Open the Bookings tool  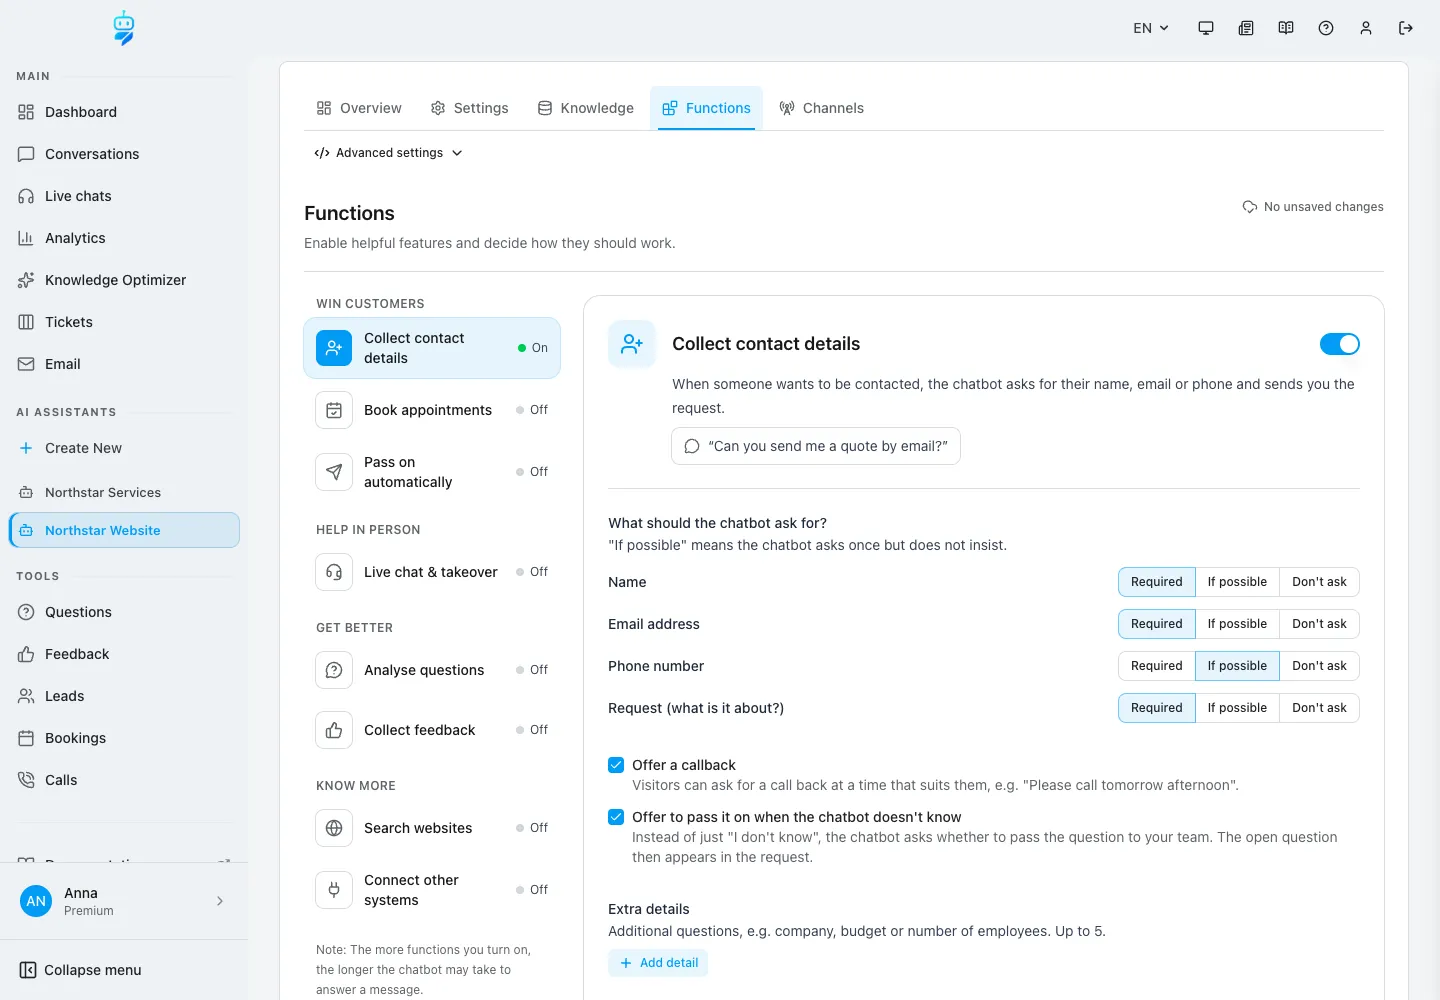coord(124,738)
